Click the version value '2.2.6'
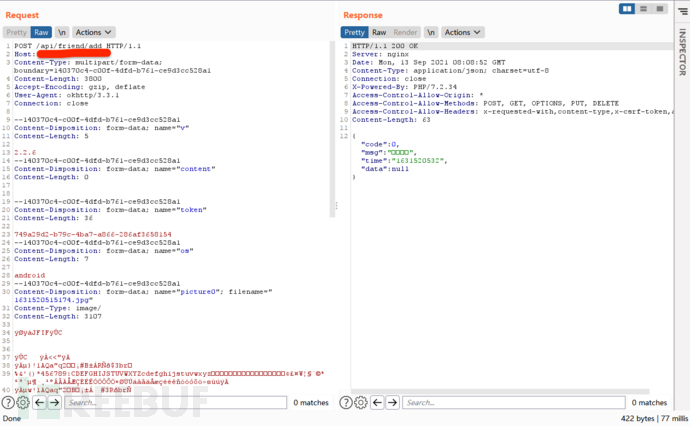The height and width of the screenshot is (426, 690). click(25, 152)
